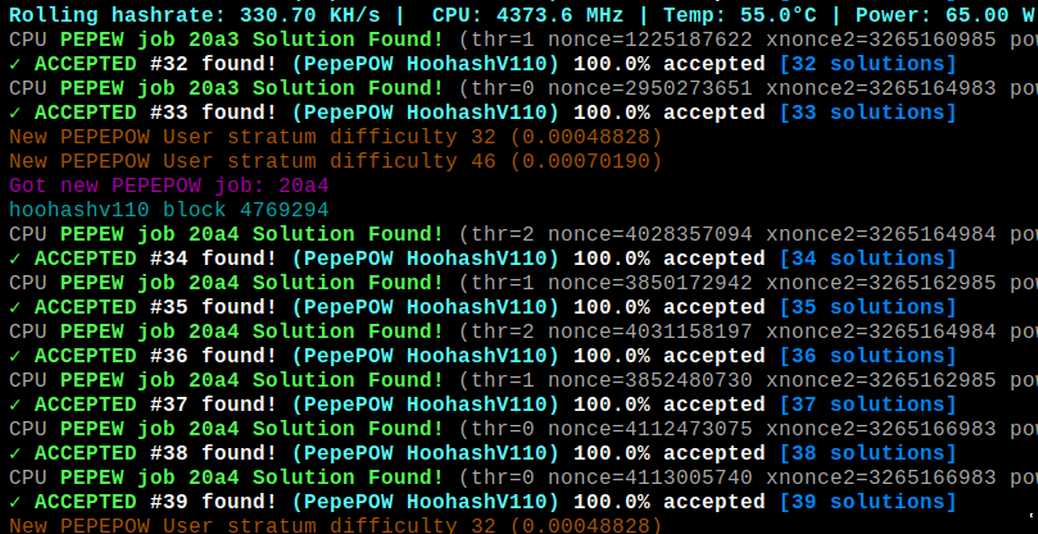The height and width of the screenshot is (534, 1038).
Task: Click nonce=4028357094 in the job 20a4 line
Action: 650,234
